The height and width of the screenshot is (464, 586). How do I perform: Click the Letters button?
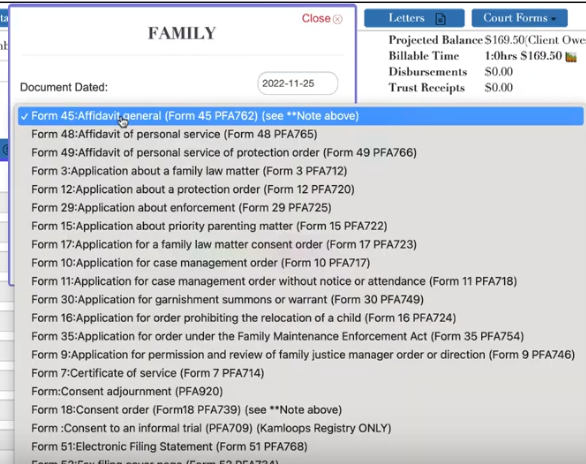414,18
